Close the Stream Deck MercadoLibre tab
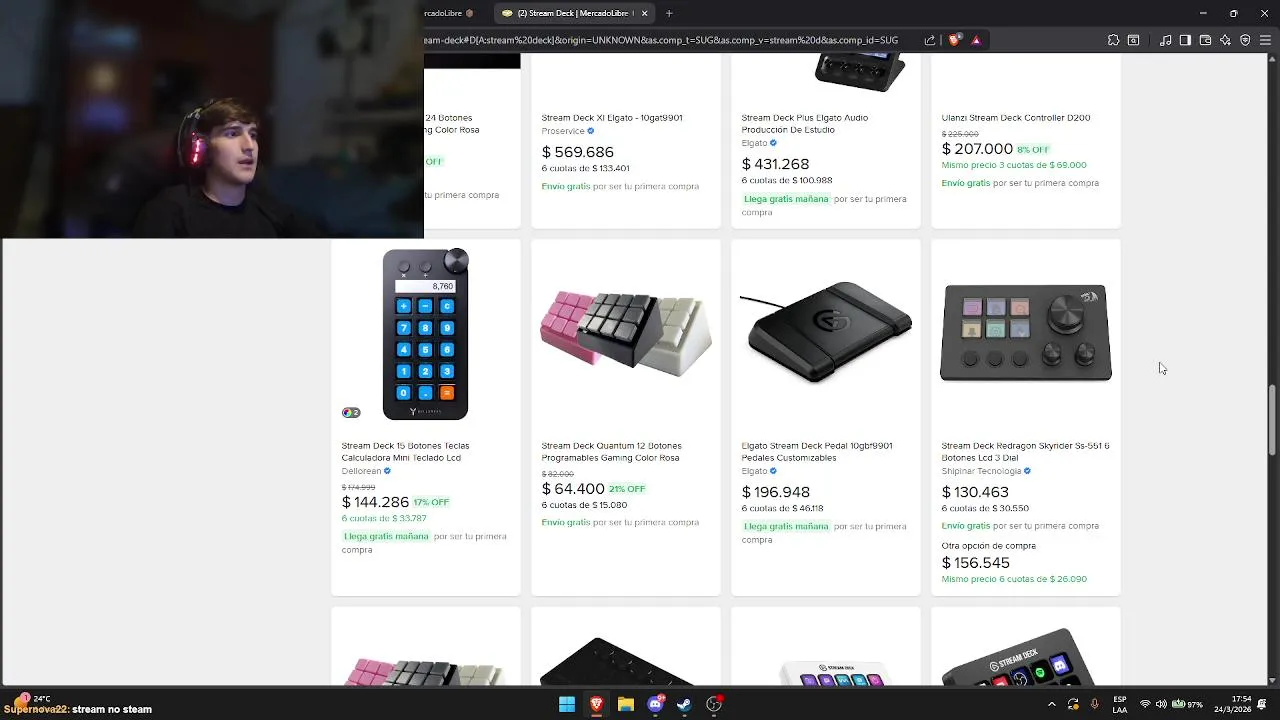 click(x=644, y=13)
